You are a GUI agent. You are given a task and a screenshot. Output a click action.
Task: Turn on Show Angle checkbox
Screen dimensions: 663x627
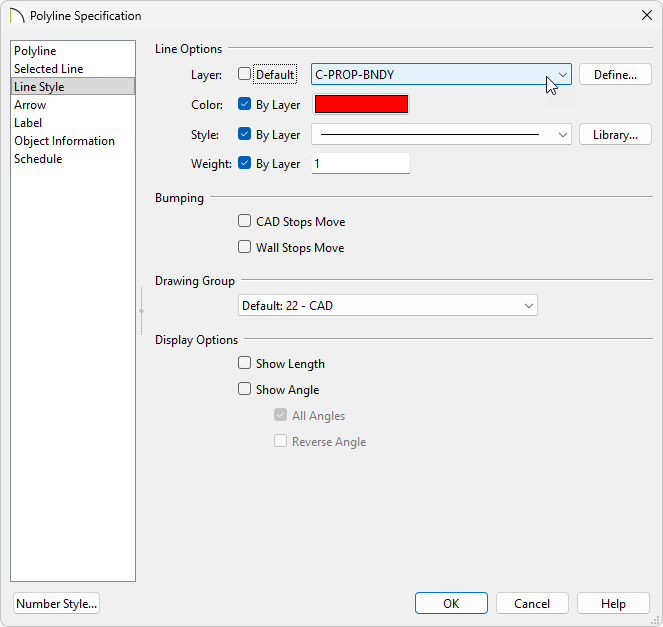(245, 390)
